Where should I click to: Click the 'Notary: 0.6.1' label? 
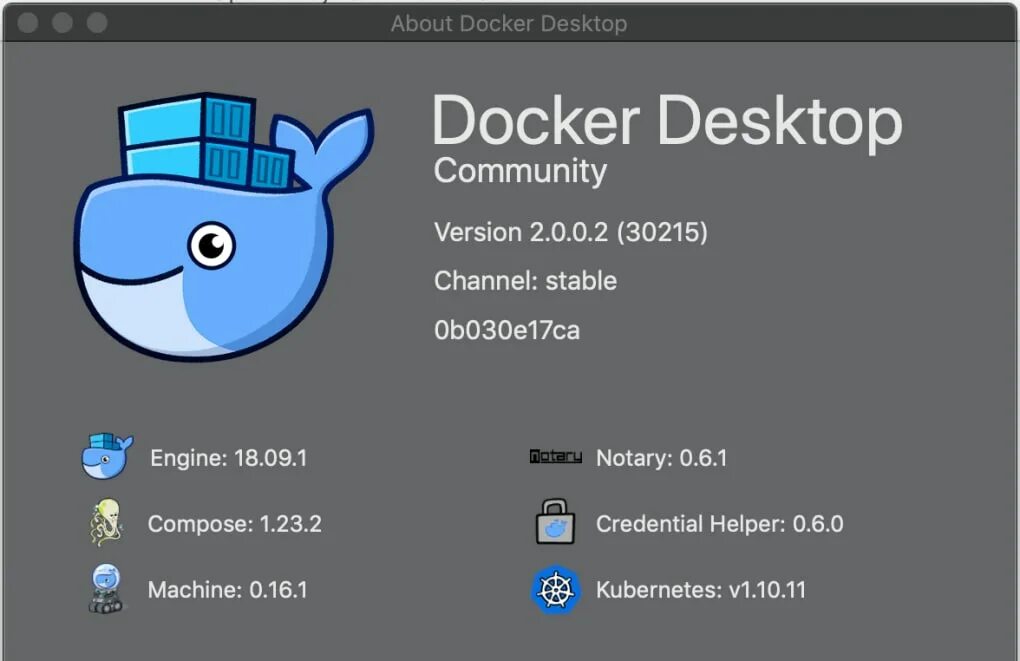(x=662, y=458)
